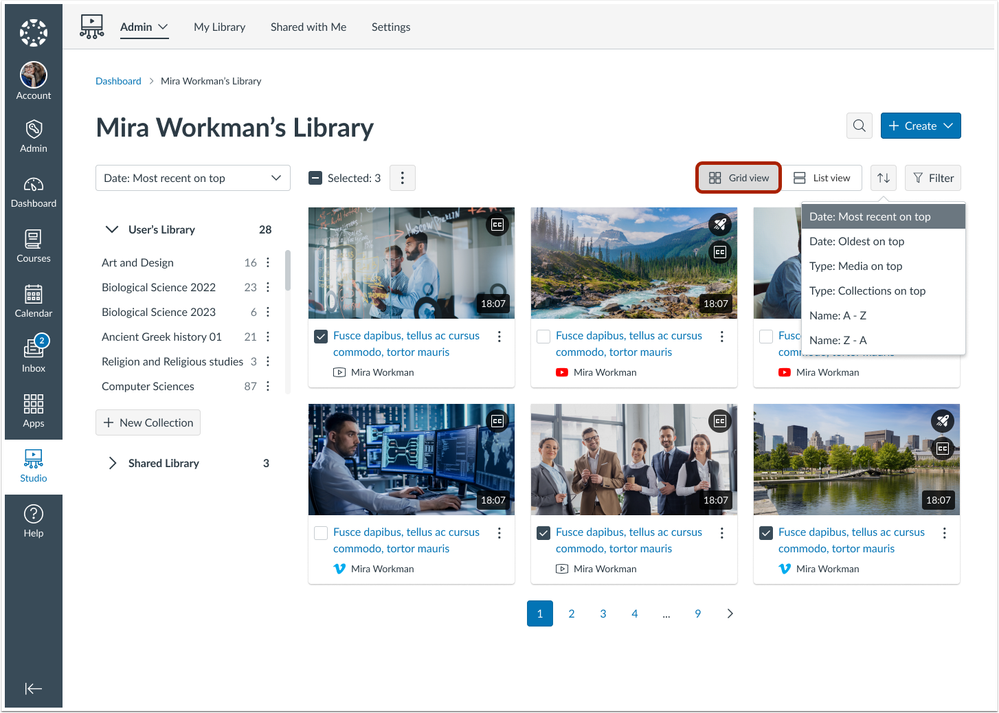Click the search magnifier icon
This screenshot has height=713, width=999.
(858, 126)
